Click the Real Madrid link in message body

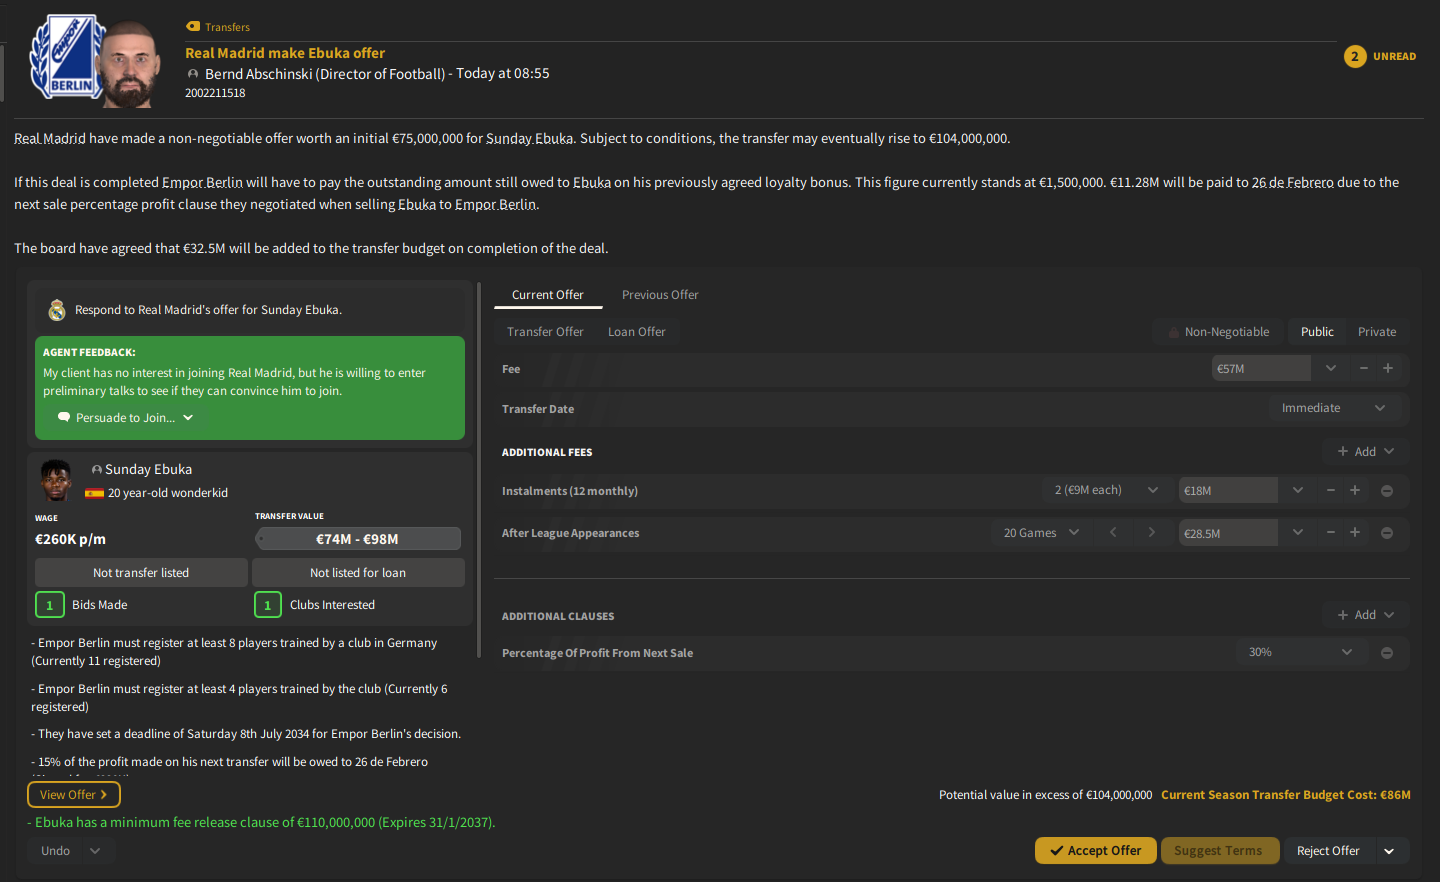pos(50,138)
